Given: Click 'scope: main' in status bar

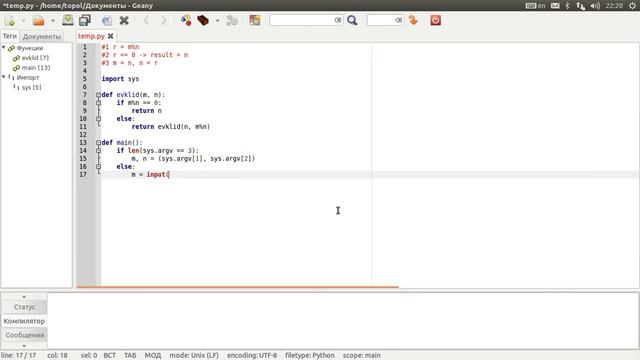Looking at the screenshot, I should pyautogui.click(x=361, y=356).
